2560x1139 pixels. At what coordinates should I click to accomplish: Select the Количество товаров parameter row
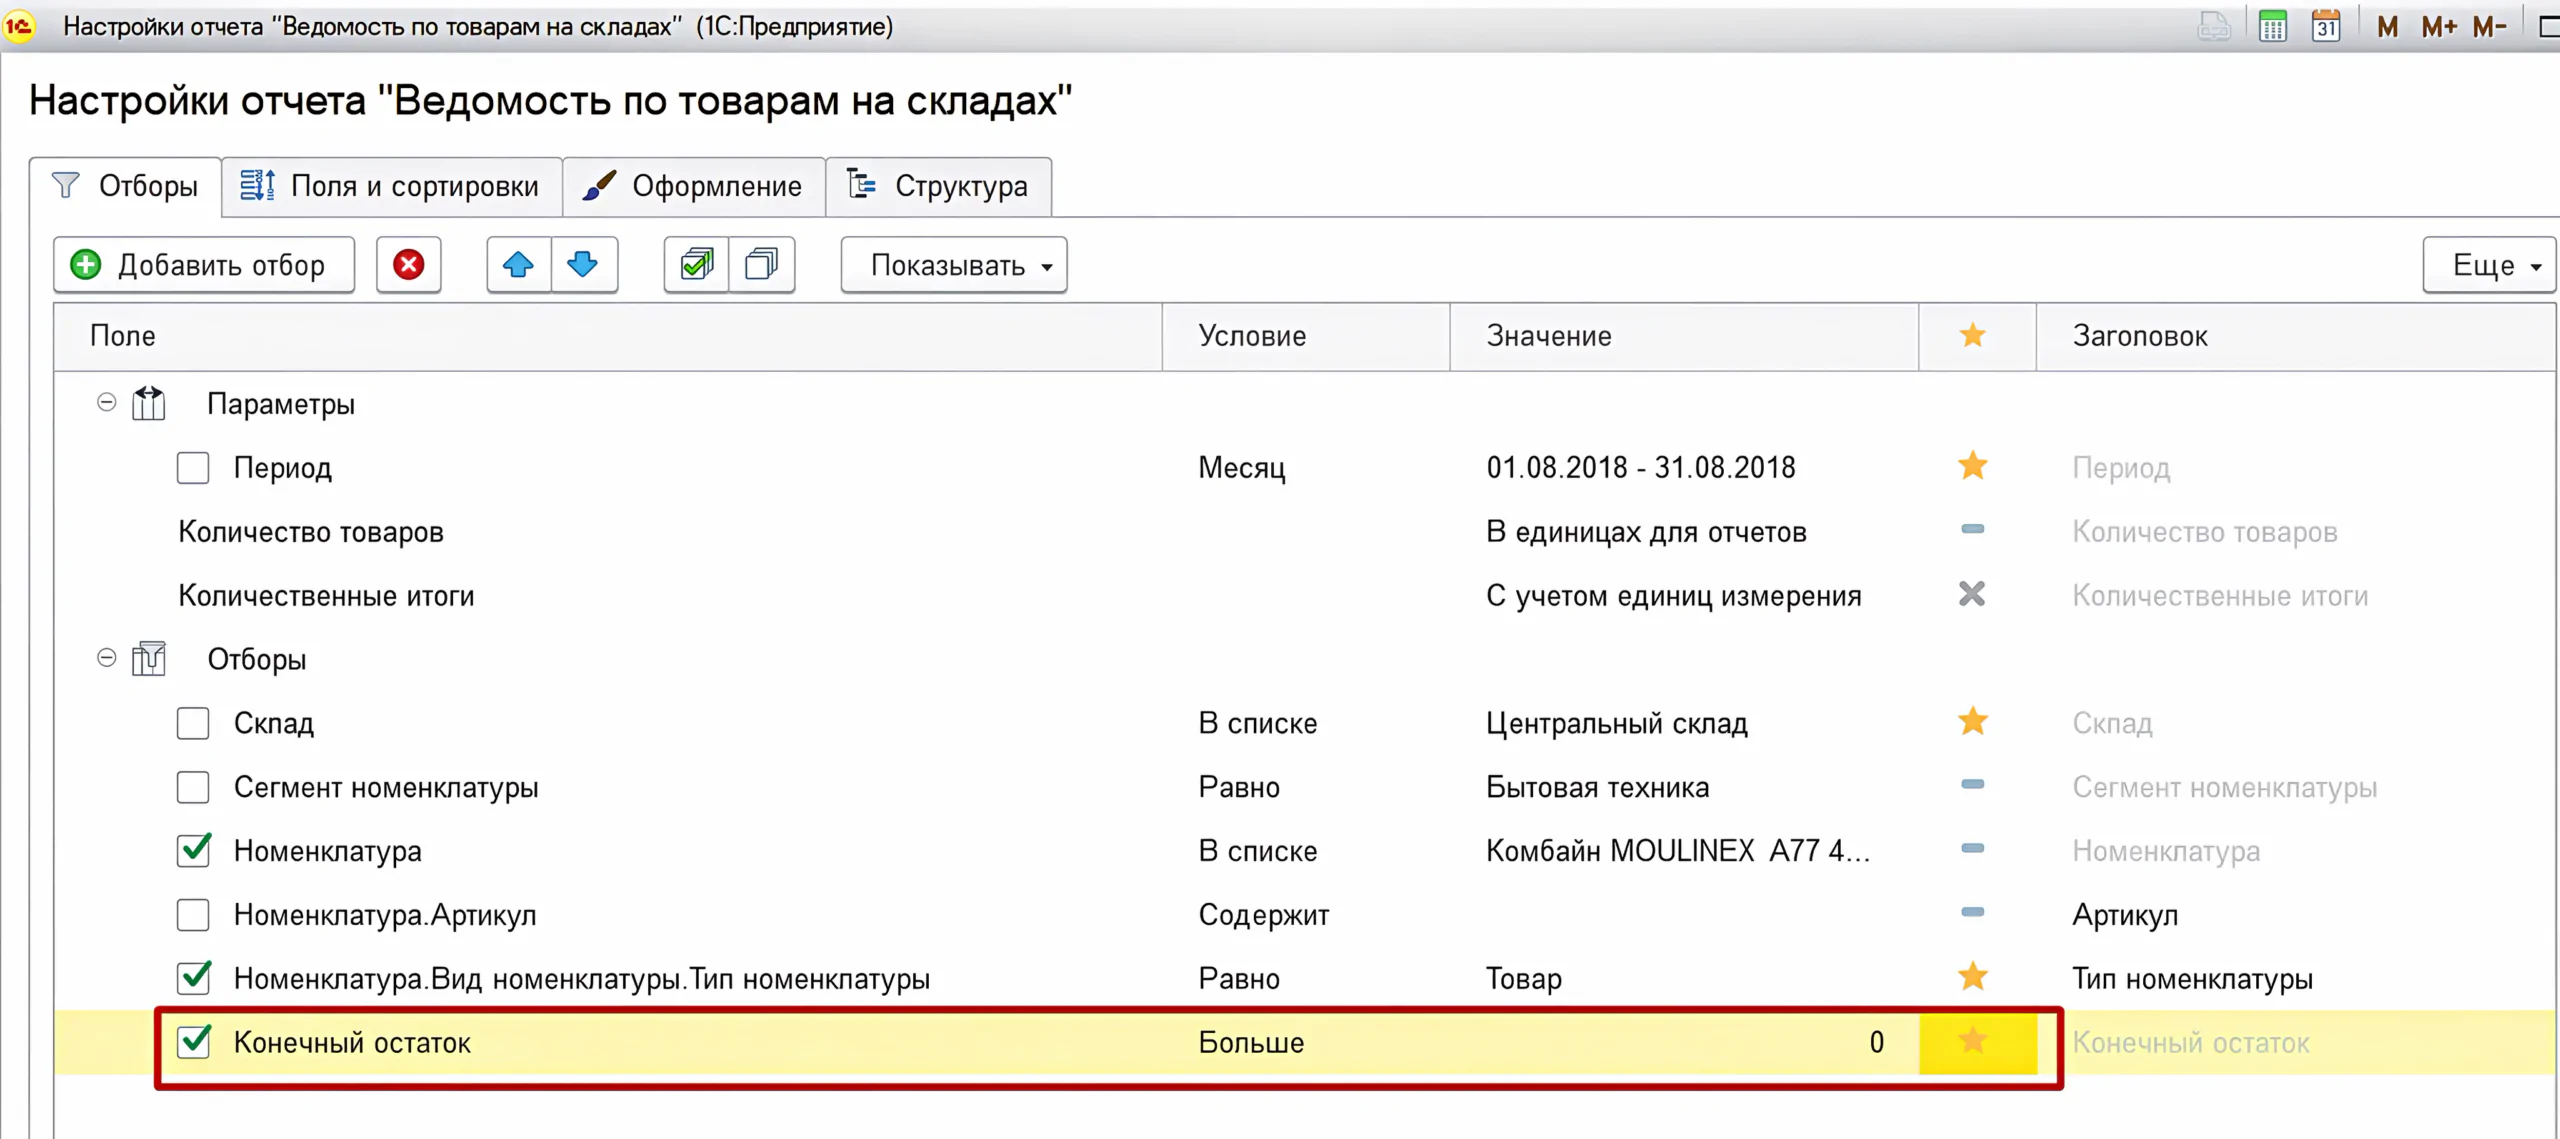tap(1304, 532)
